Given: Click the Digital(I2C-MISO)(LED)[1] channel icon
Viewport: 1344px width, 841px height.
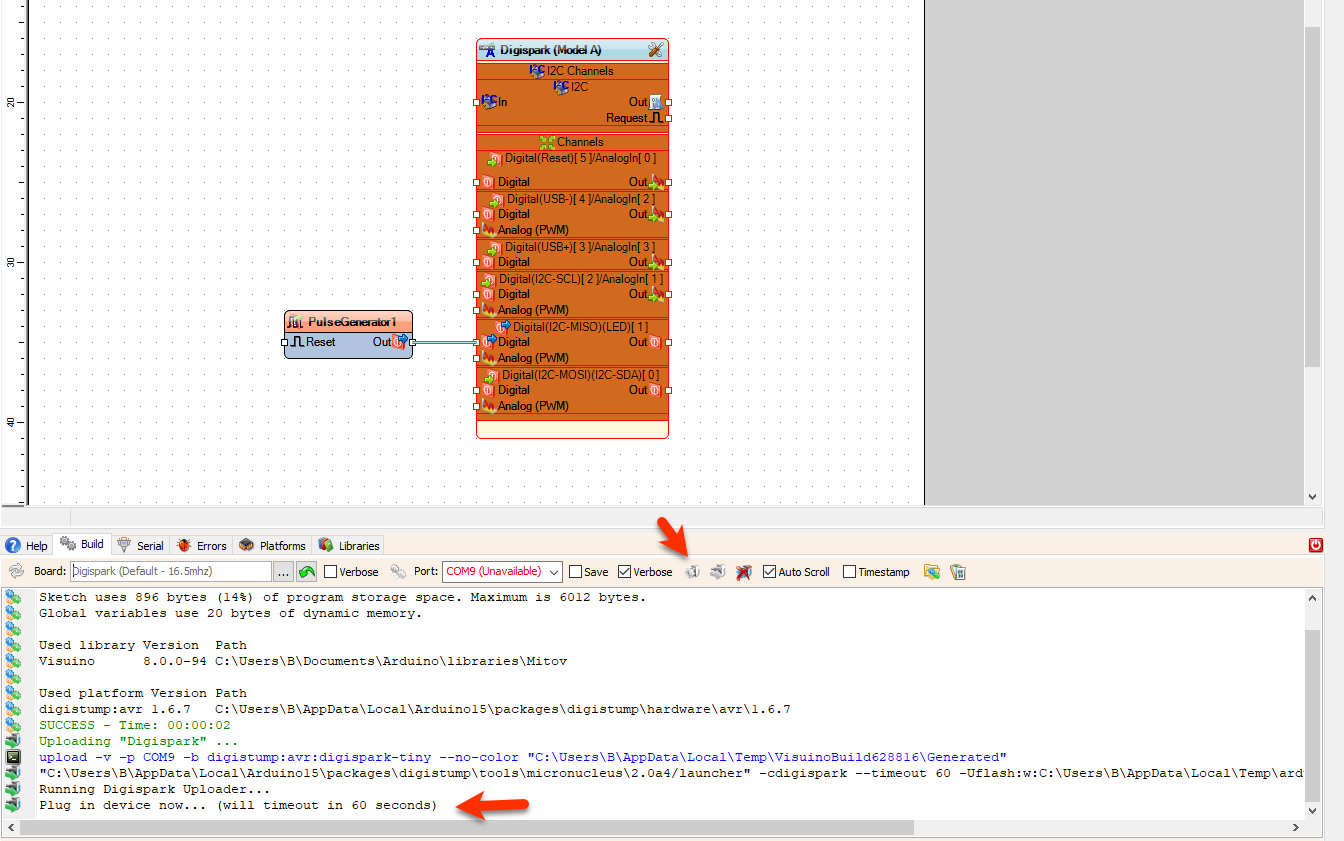Looking at the screenshot, I should (x=504, y=327).
